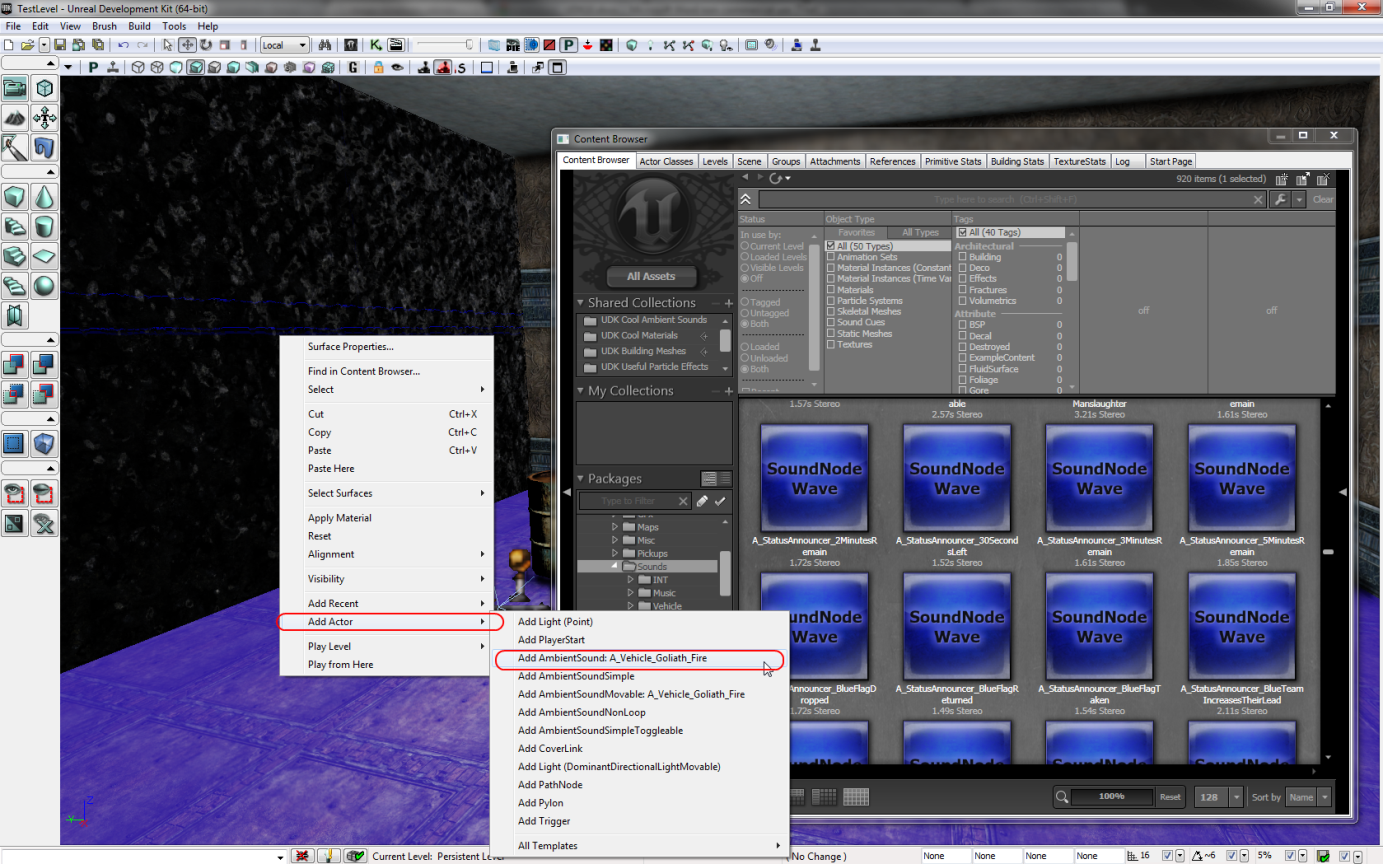This screenshot has height=864, width=1383.
Task: Activate Geometry Mode cube icon
Action: coord(45,88)
